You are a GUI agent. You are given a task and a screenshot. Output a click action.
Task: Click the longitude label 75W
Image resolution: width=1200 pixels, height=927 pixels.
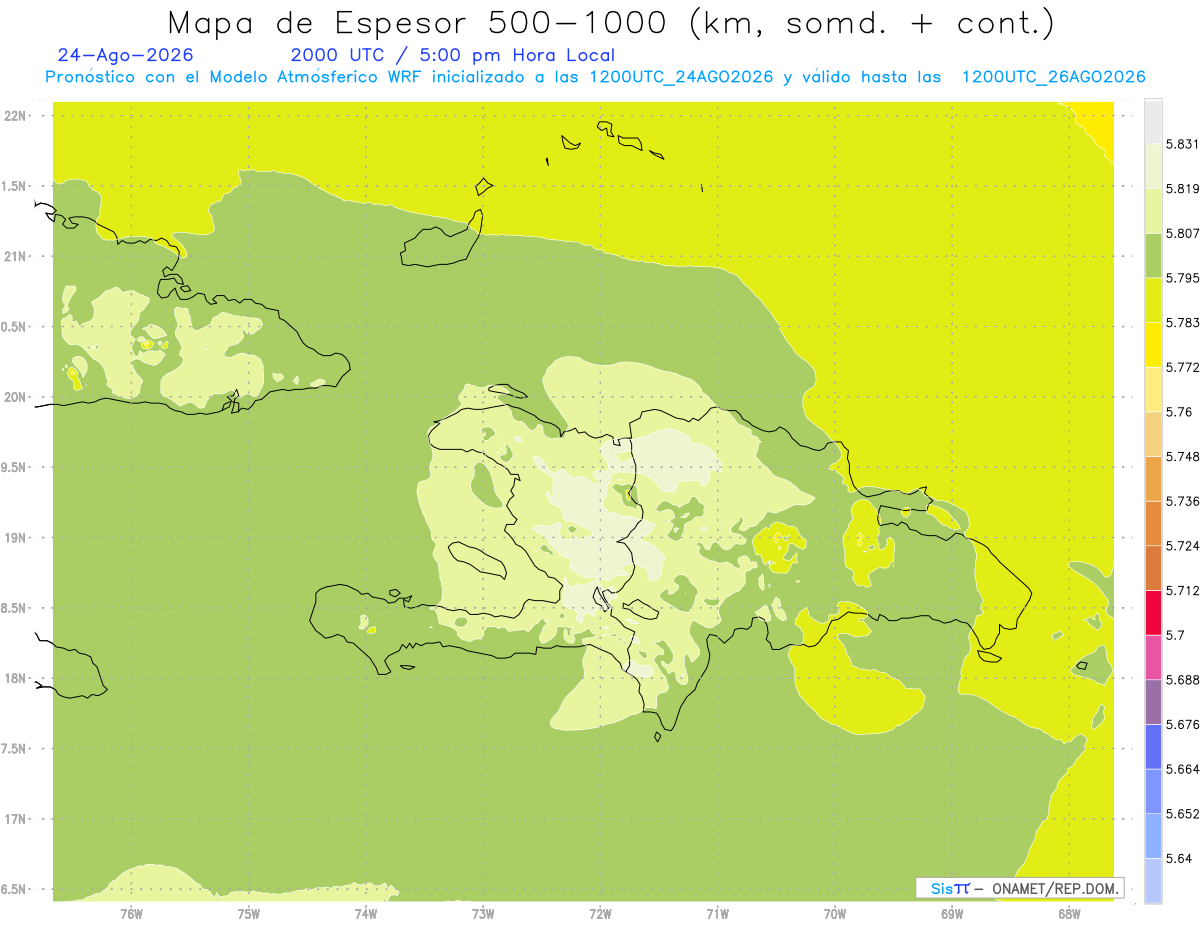click(249, 913)
